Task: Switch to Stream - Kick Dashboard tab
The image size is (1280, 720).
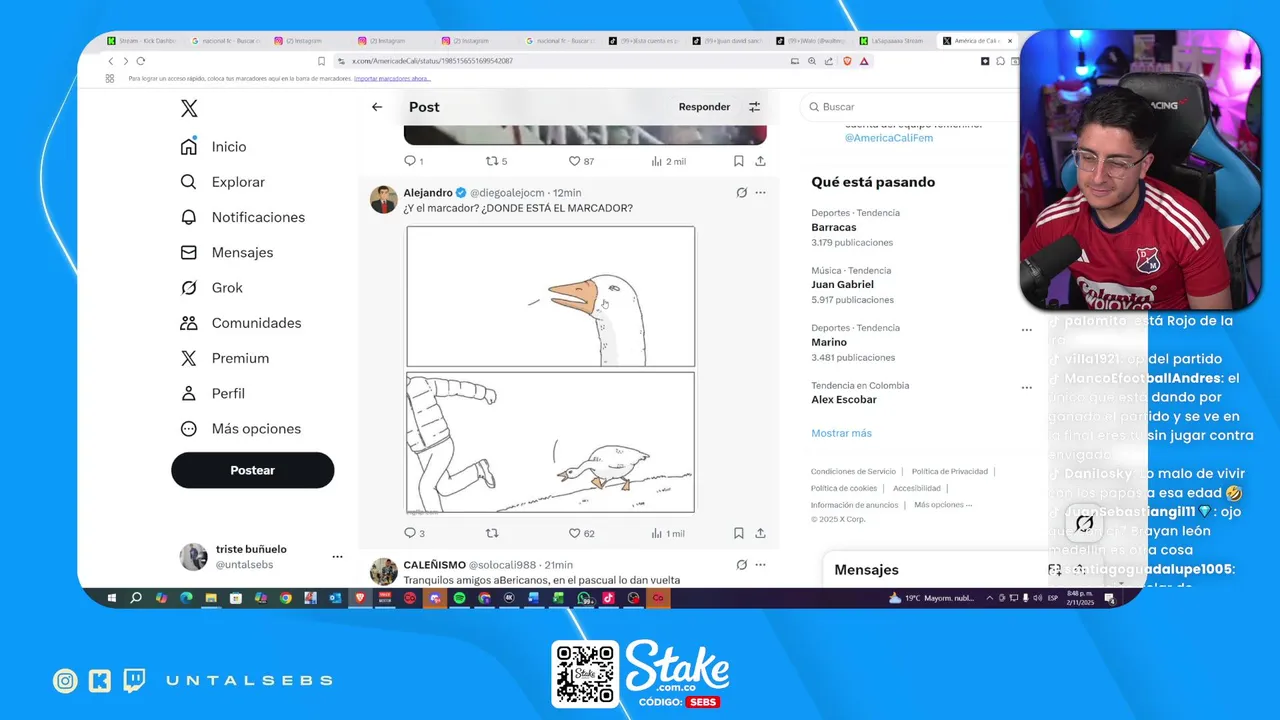Action: (142, 41)
